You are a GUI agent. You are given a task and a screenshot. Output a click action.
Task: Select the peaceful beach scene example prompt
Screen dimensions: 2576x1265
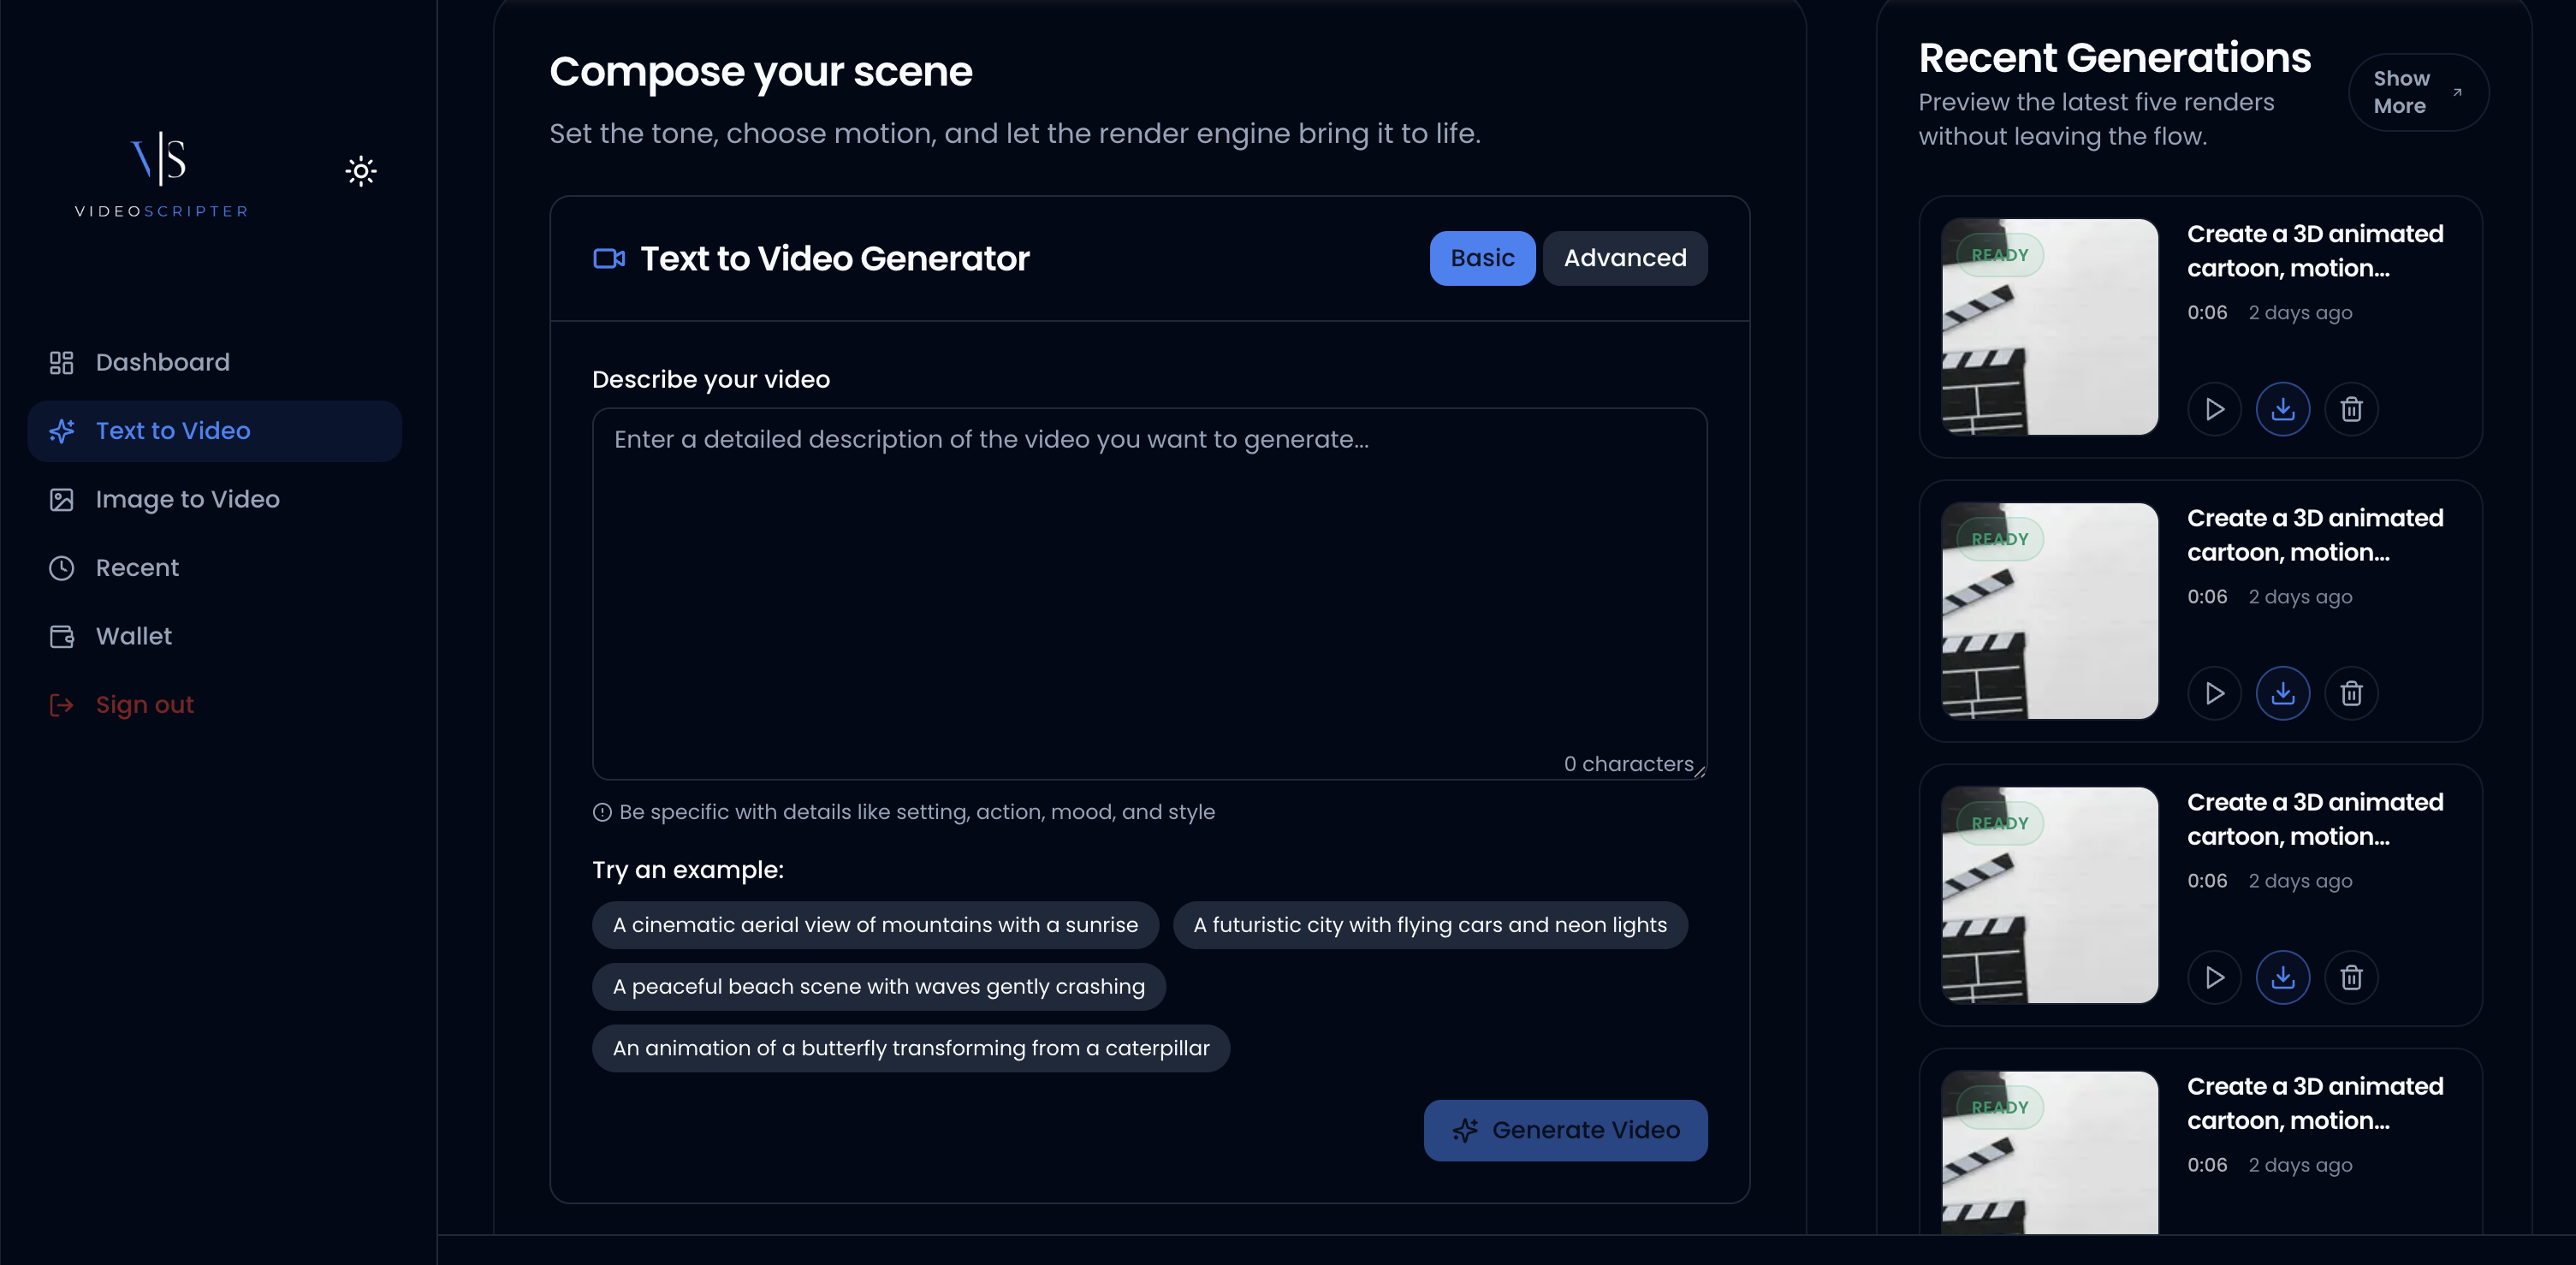click(878, 986)
